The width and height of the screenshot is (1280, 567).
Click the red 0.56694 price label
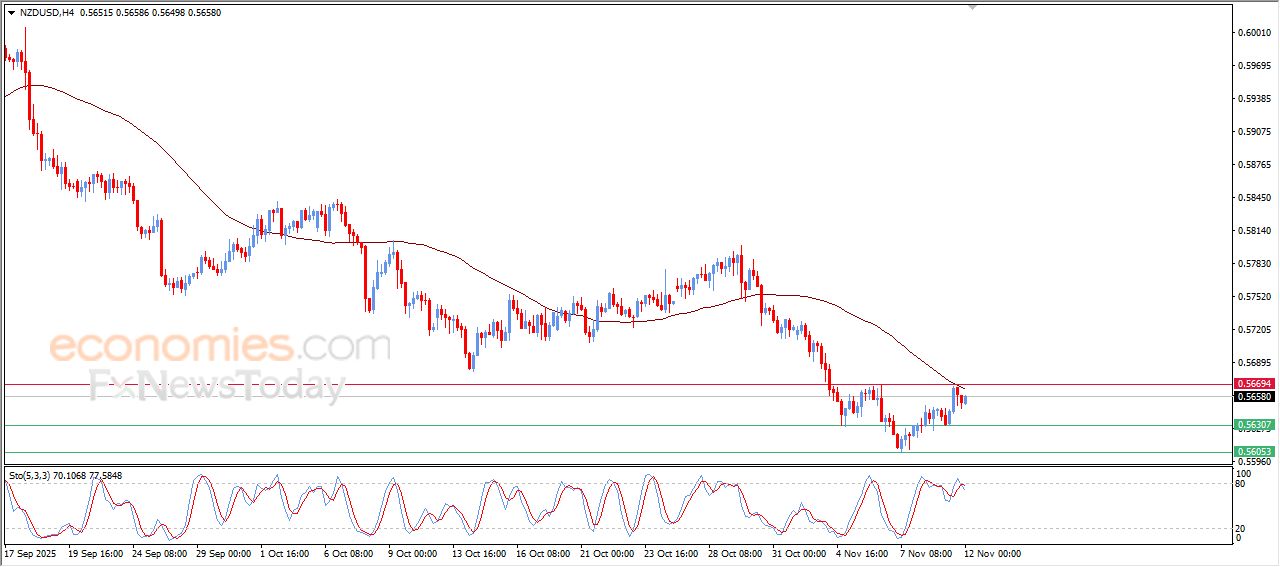[1253, 384]
